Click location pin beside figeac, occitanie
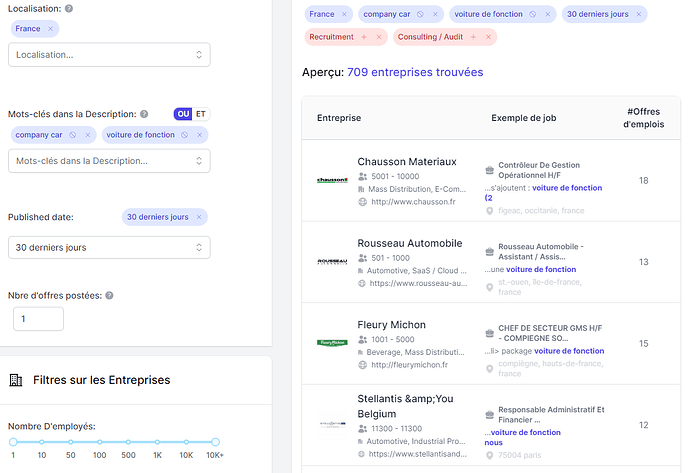 [489, 211]
